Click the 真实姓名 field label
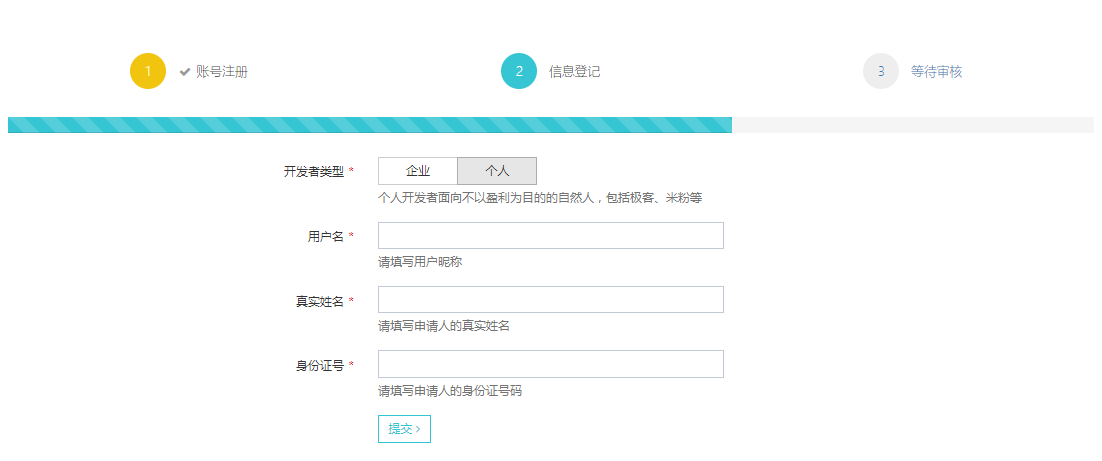Image resolution: width=1102 pixels, height=461 pixels. click(320, 301)
